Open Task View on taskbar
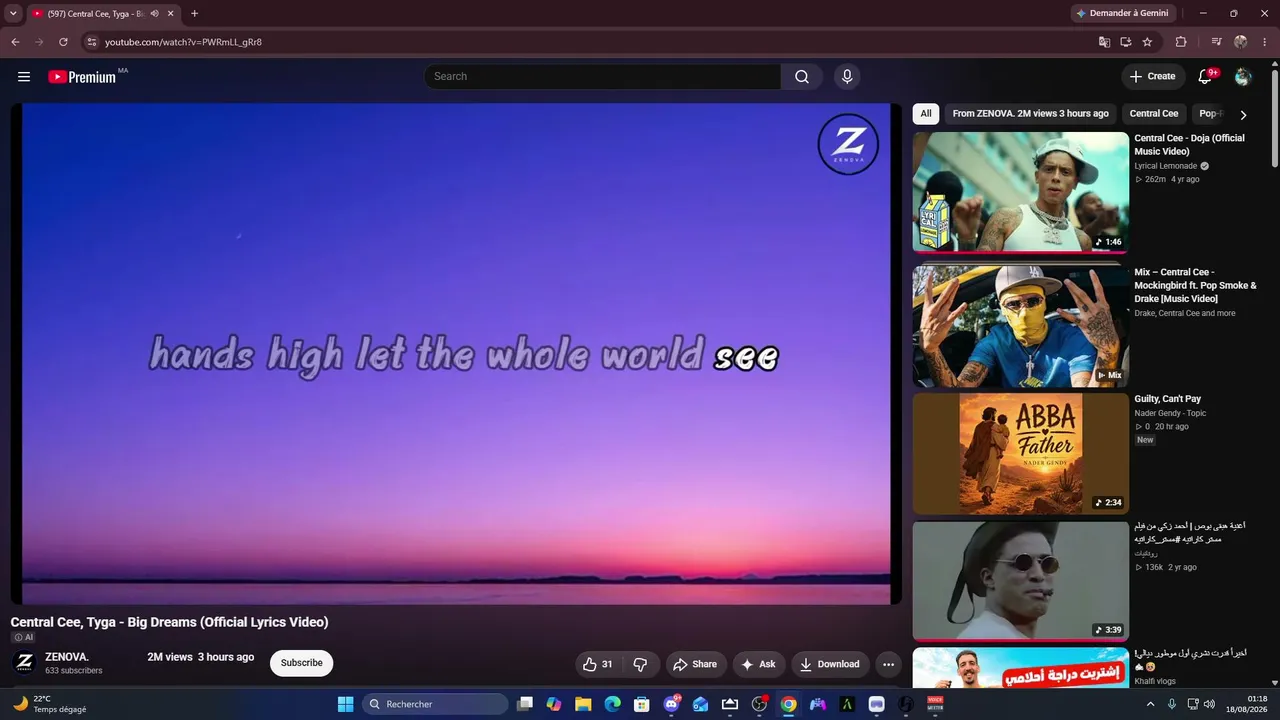Viewport: 1280px width, 720px height. pyautogui.click(x=524, y=704)
